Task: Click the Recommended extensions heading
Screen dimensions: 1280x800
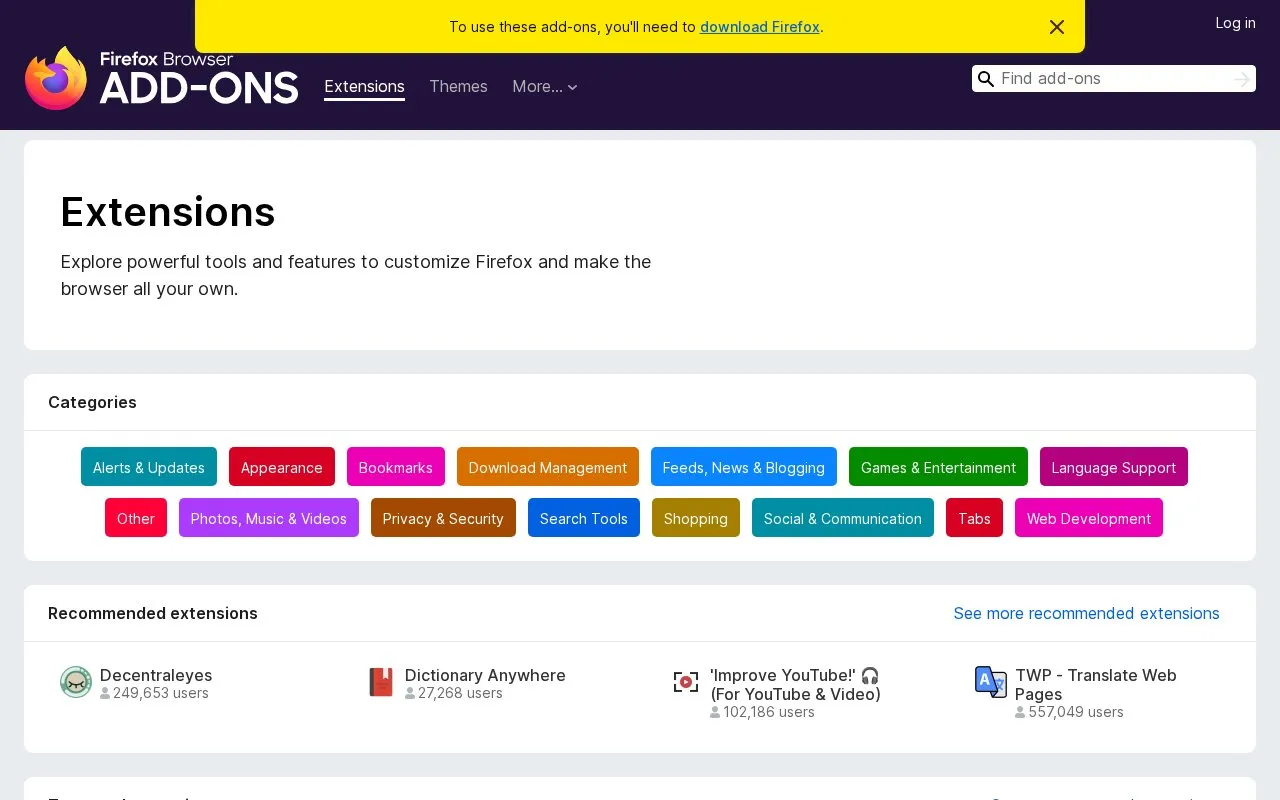Action: click(153, 613)
